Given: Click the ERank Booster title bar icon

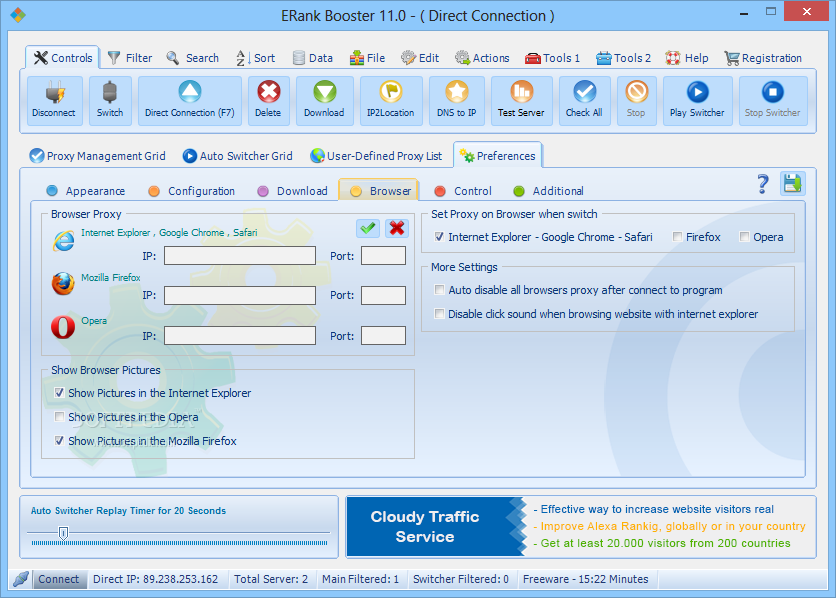Looking at the screenshot, I should click(18, 15).
